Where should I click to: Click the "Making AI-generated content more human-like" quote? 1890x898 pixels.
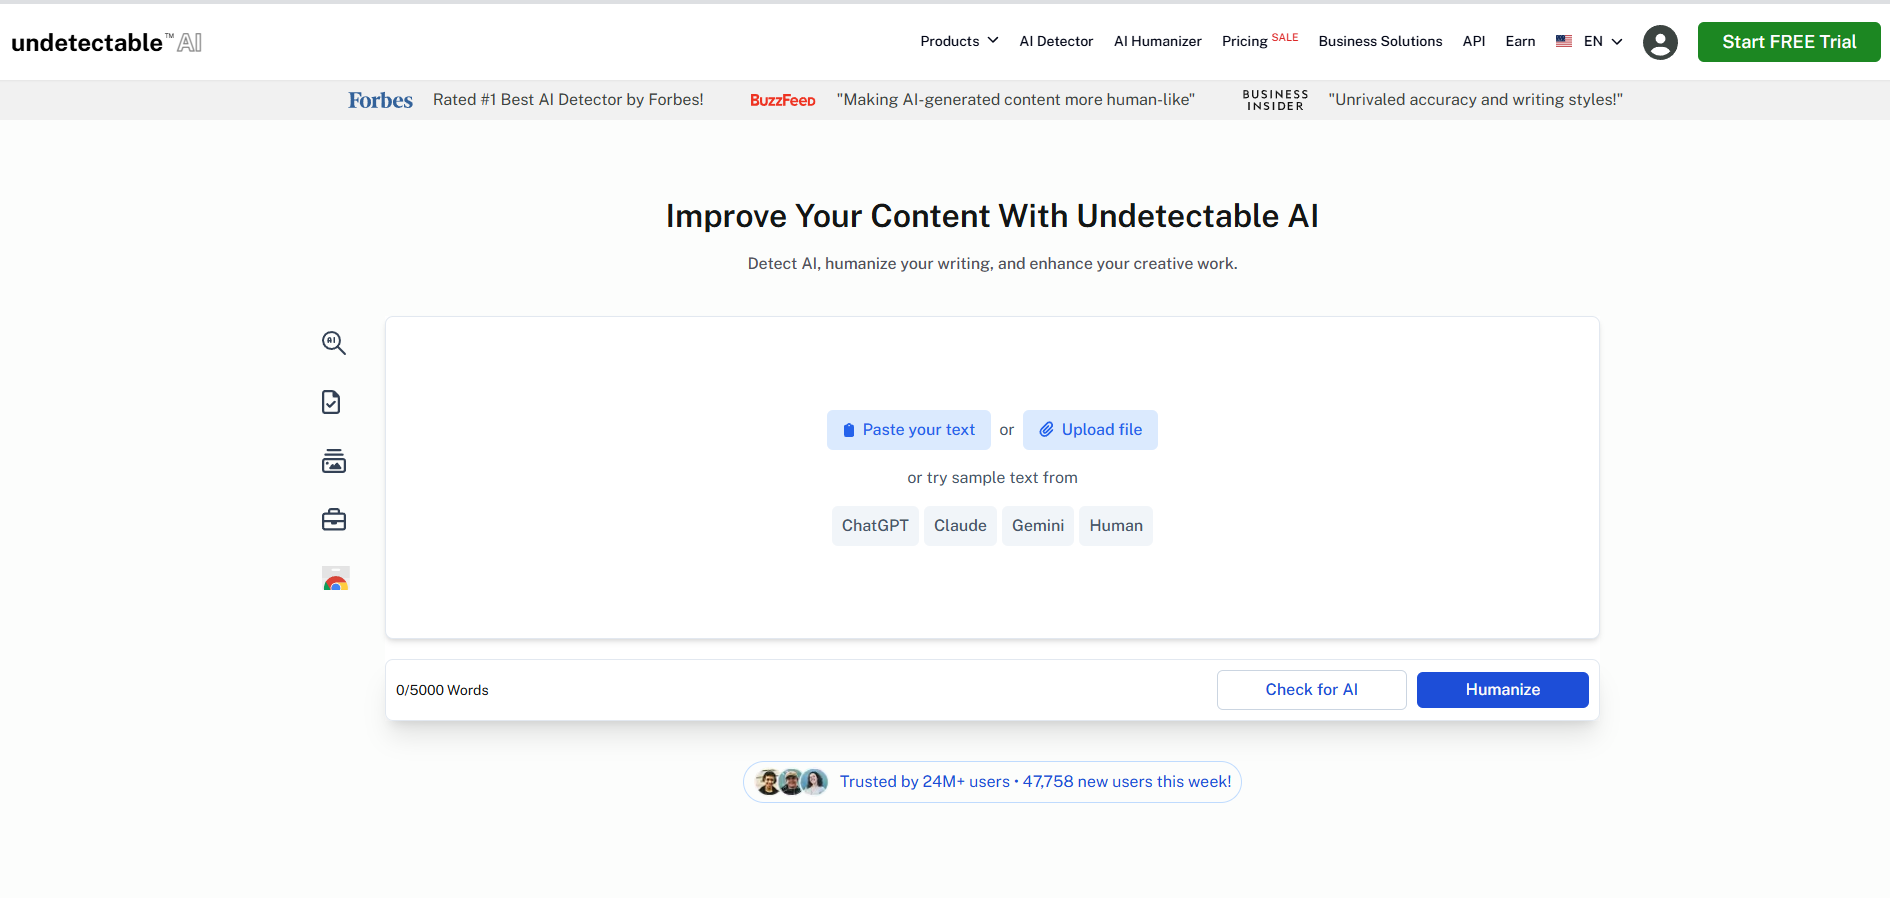[x=1016, y=100]
